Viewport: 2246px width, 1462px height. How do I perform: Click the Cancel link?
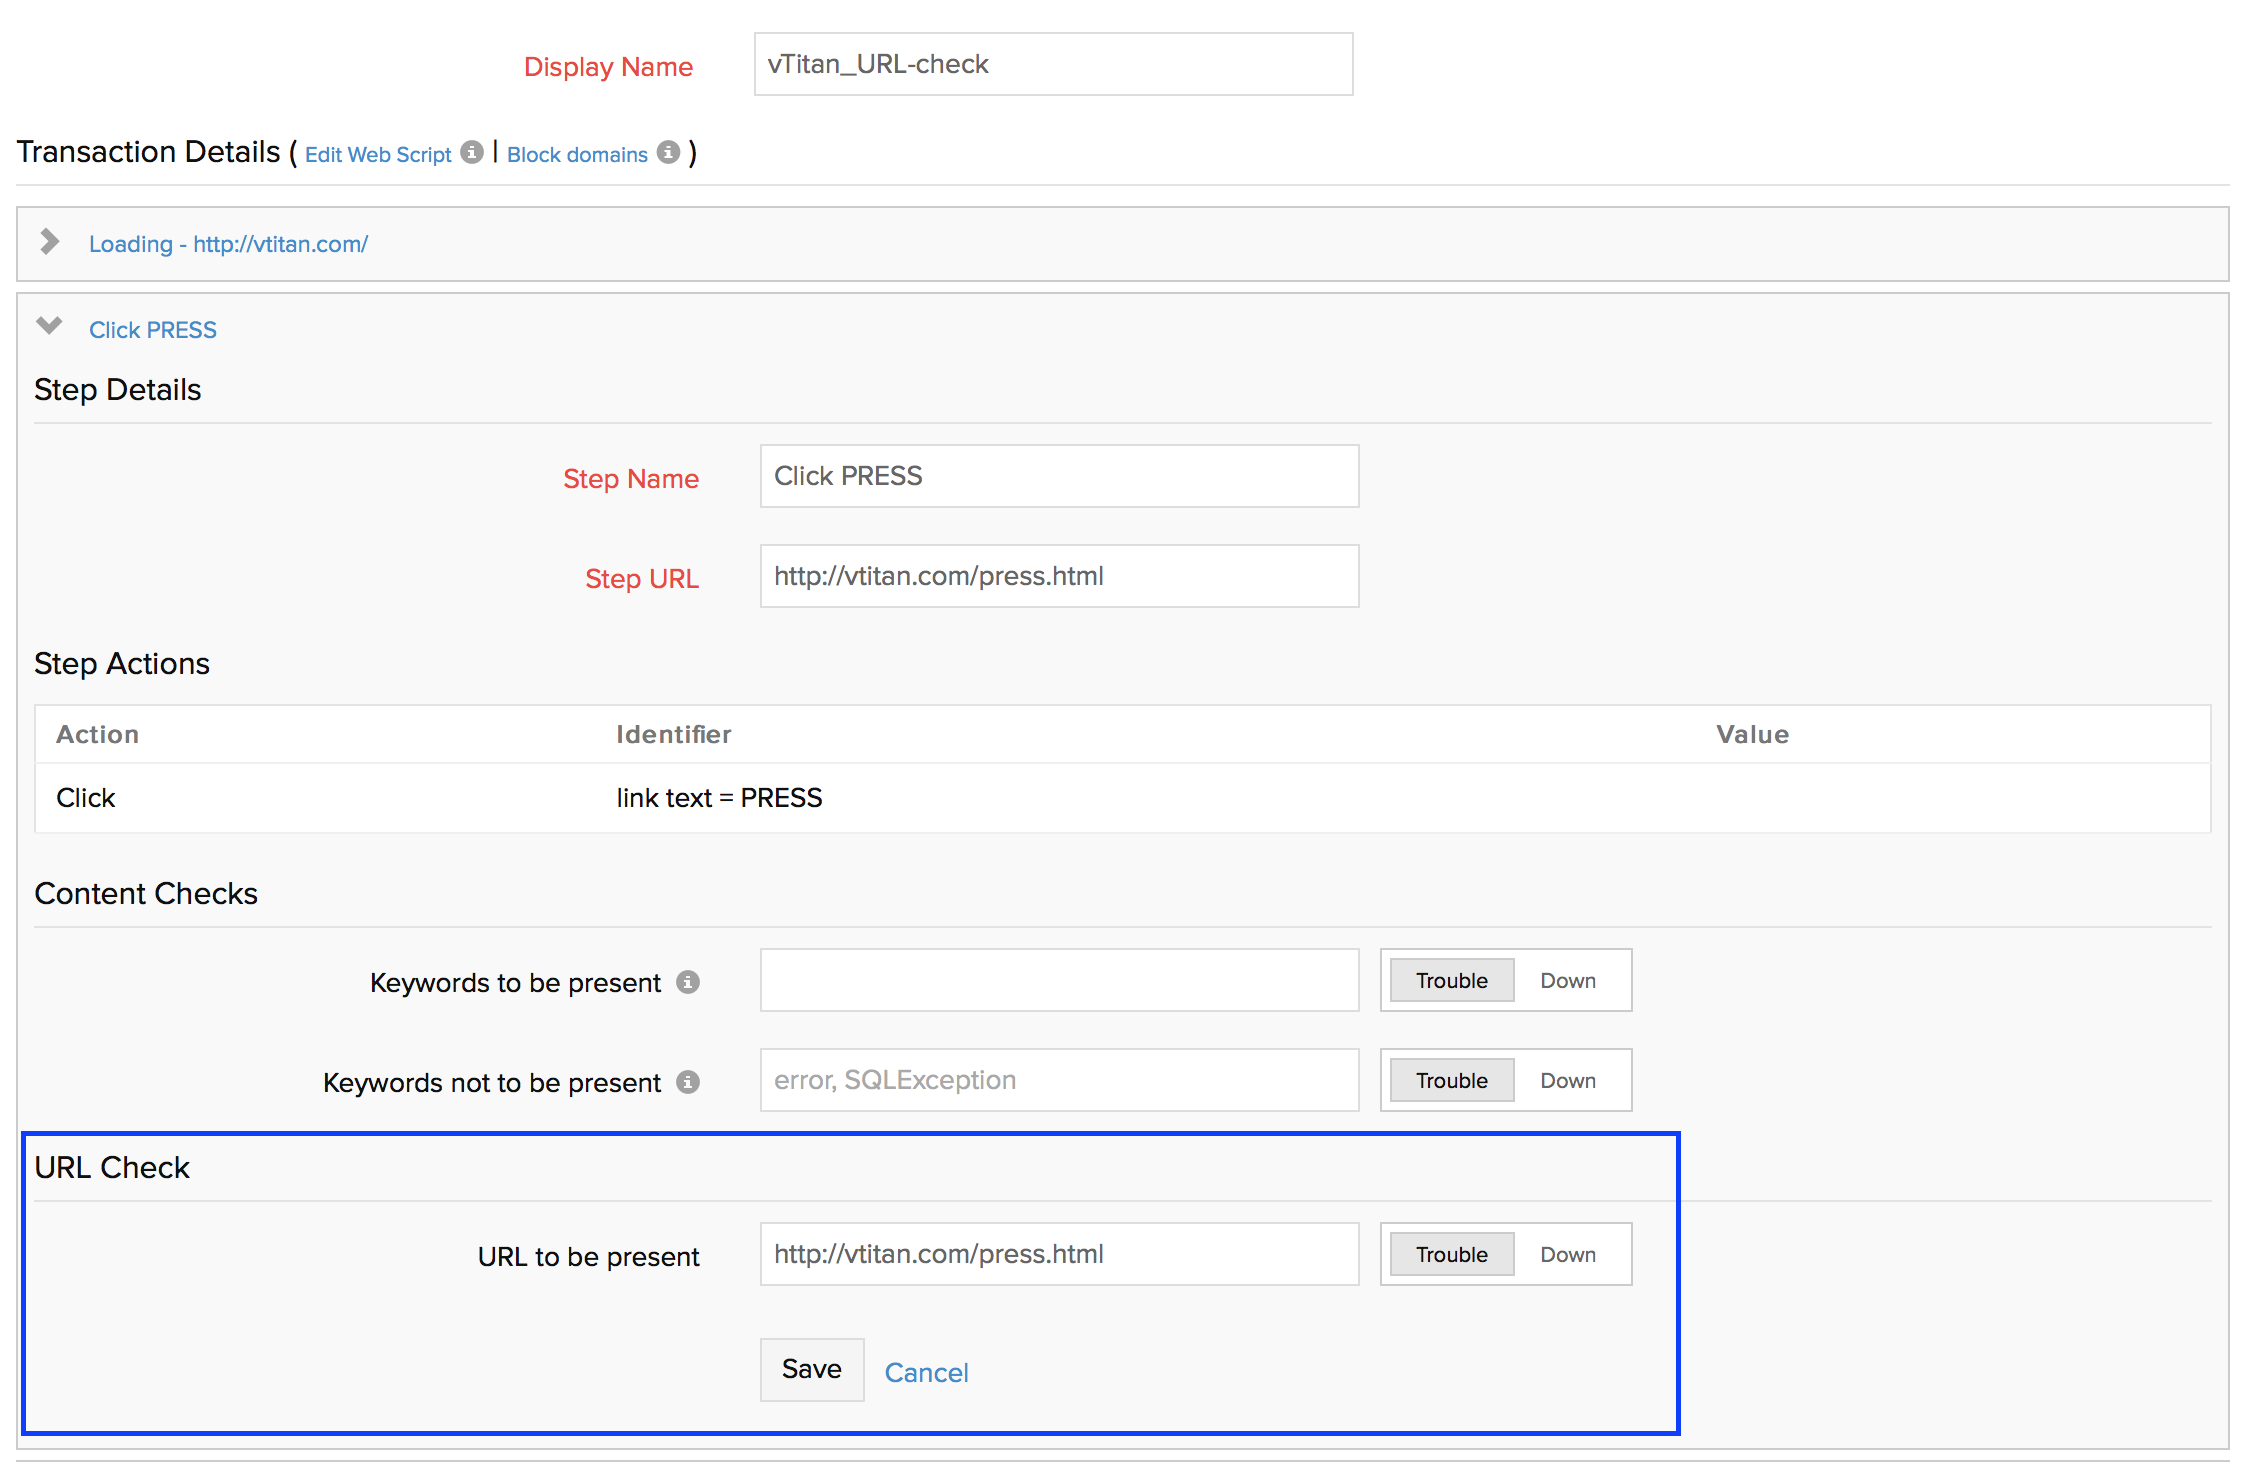(926, 1373)
